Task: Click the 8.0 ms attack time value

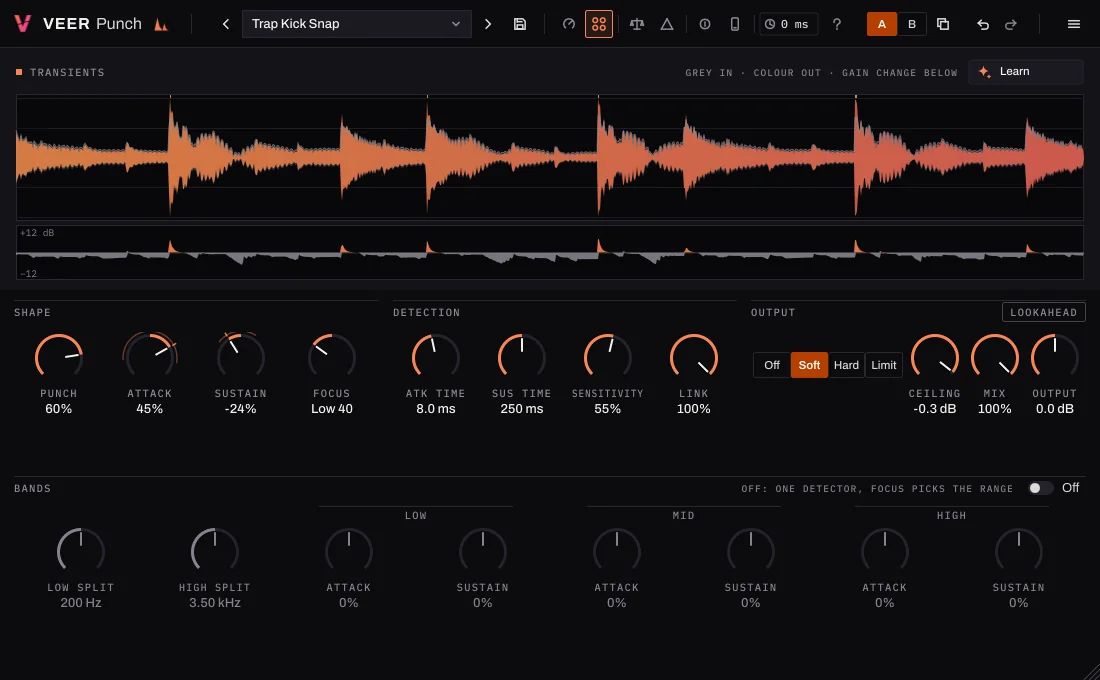Action: click(x=436, y=409)
